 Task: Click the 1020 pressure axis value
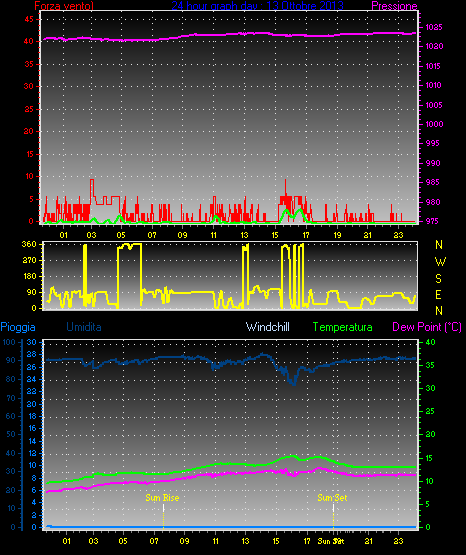434,46
